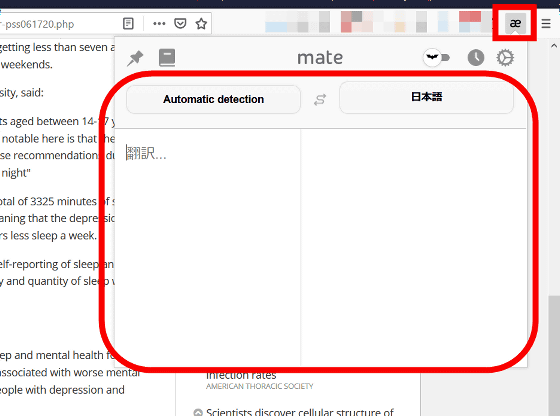Save page to Pocket
Image resolution: width=560 pixels, height=416 pixels.
pyautogui.click(x=180, y=24)
